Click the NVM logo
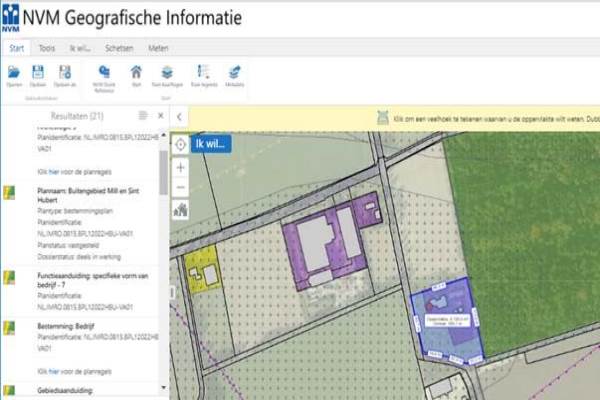The width and height of the screenshot is (600, 400). click(x=10, y=18)
